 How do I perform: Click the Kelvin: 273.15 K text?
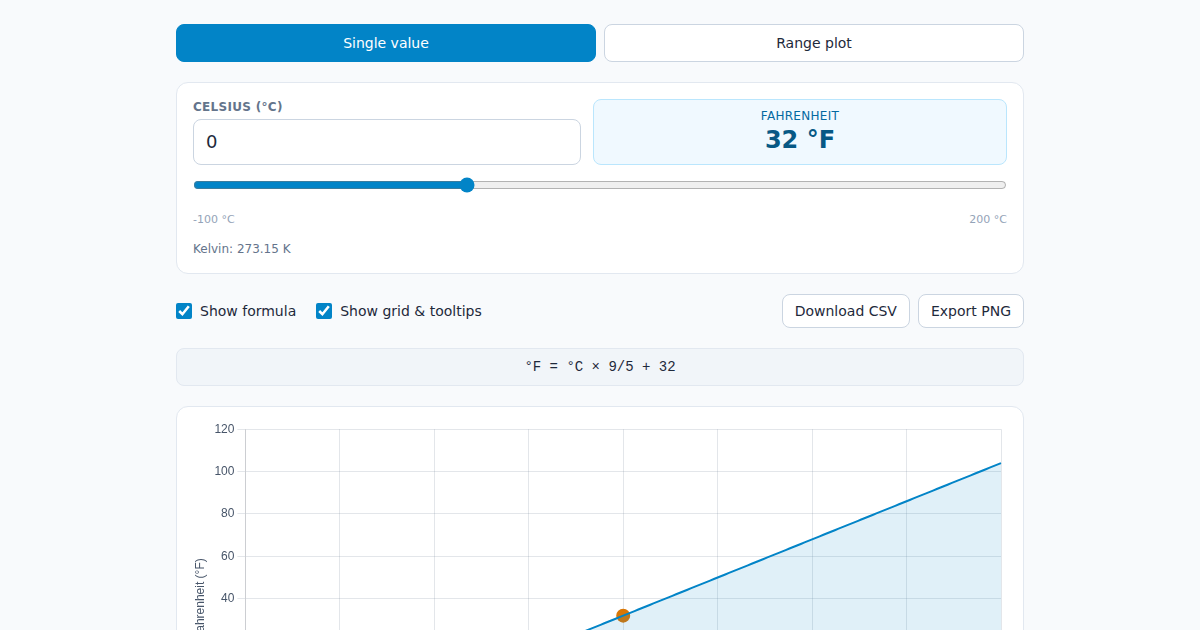(242, 249)
